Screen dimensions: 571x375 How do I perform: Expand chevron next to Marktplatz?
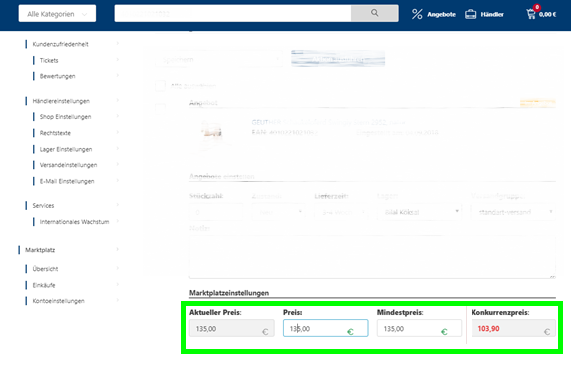118,249
